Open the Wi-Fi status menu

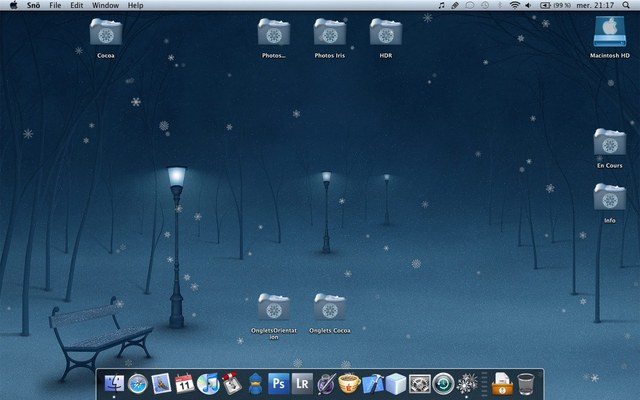(x=515, y=5)
